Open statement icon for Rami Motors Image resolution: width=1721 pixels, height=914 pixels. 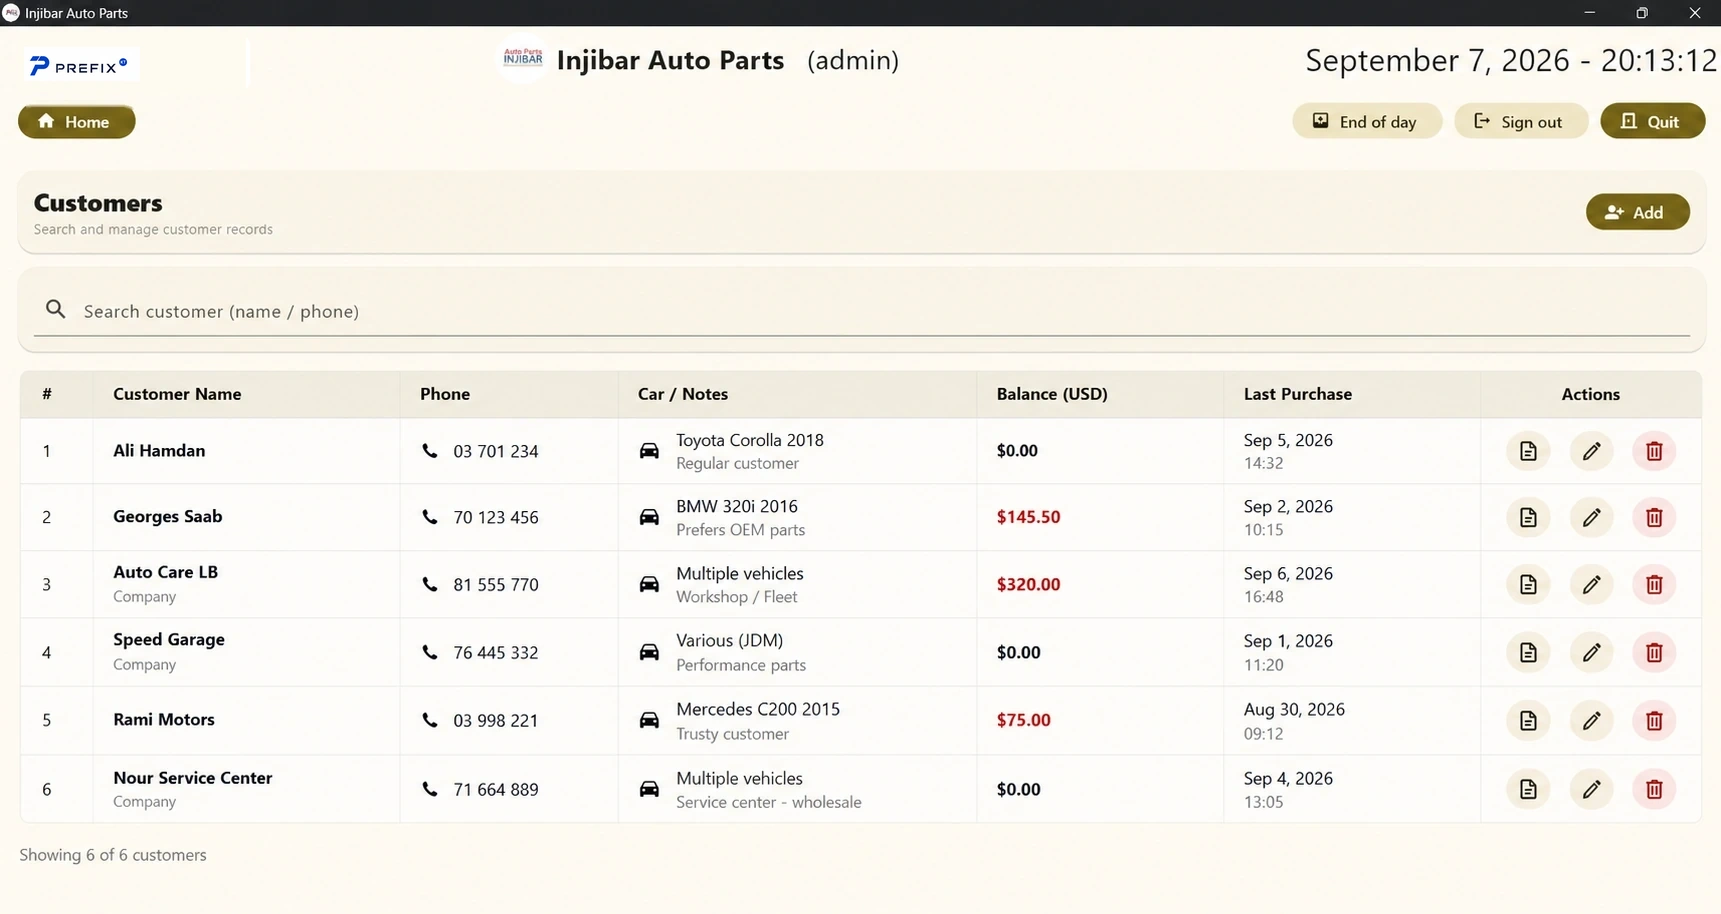click(1528, 720)
